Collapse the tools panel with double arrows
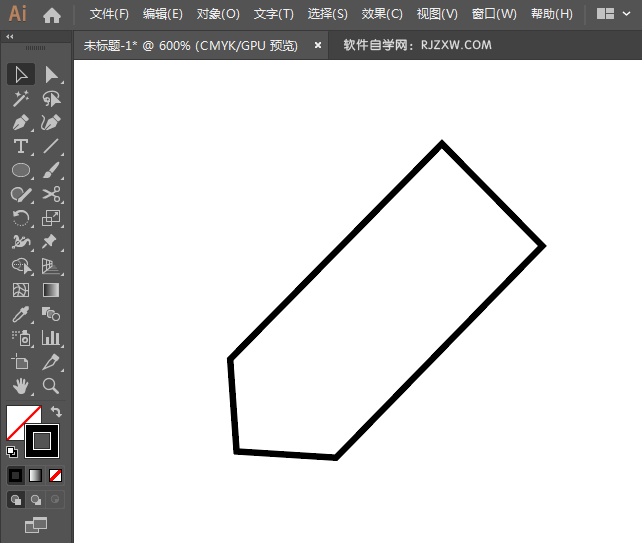The width and height of the screenshot is (642, 543). pyautogui.click(x=10, y=36)
